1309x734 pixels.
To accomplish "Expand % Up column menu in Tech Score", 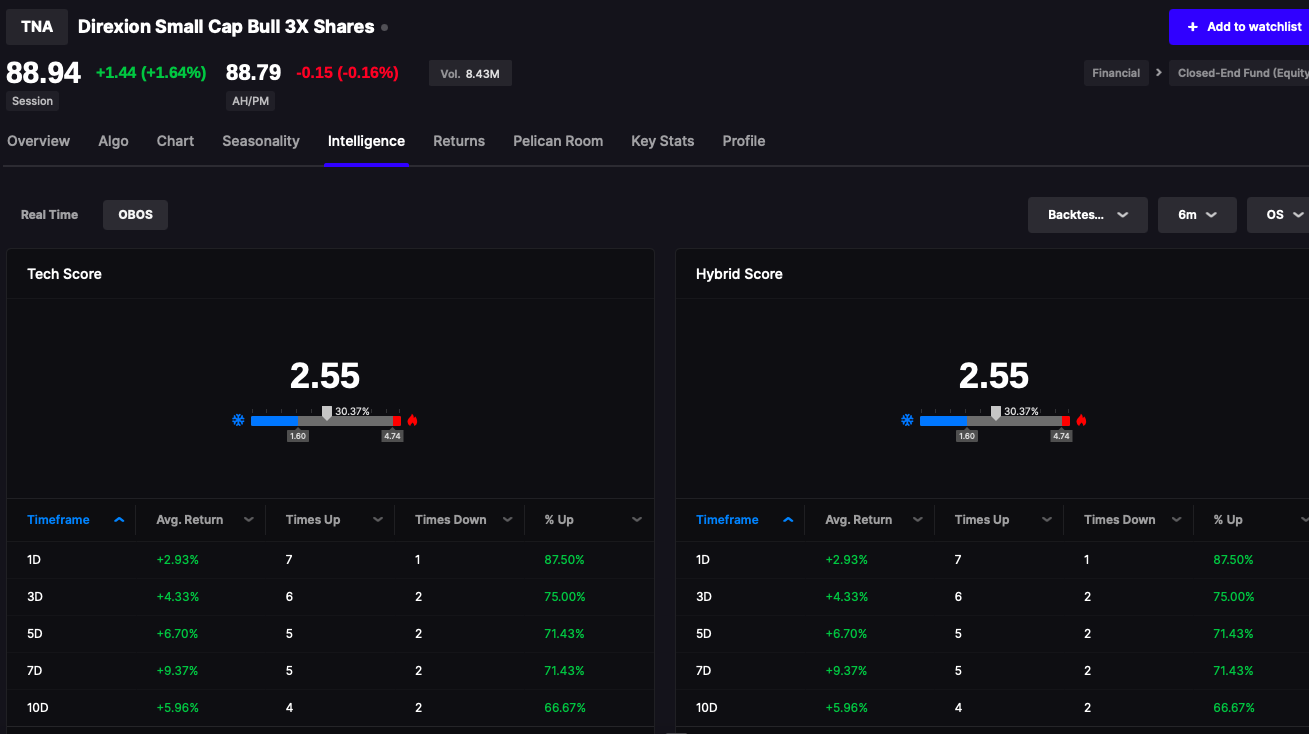I will point(636,520).
